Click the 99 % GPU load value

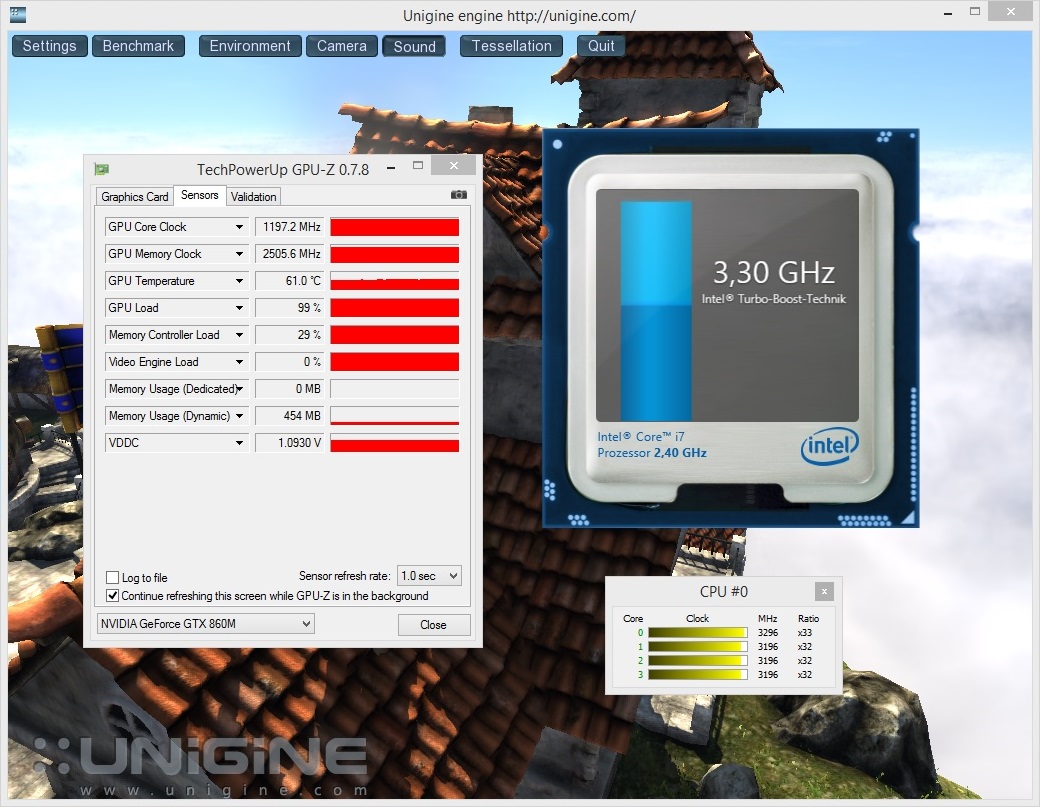[x=289, y=308]
